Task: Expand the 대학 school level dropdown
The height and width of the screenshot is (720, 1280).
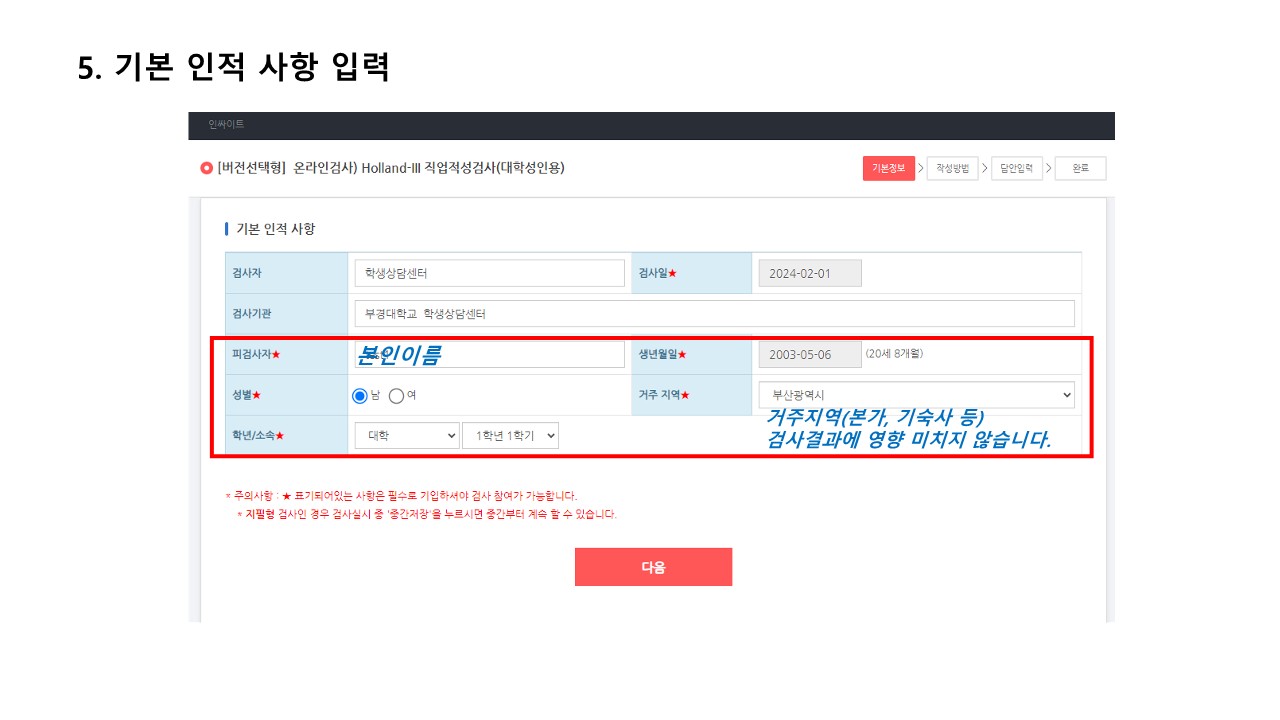Action: pos(406,435)
